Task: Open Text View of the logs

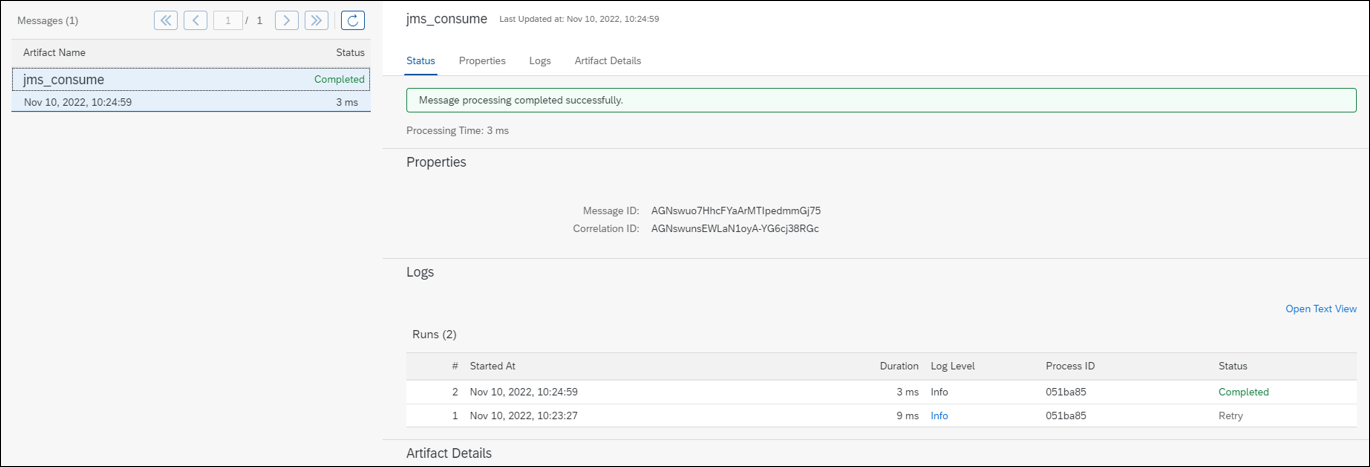Action: [x=1321, y=309]
